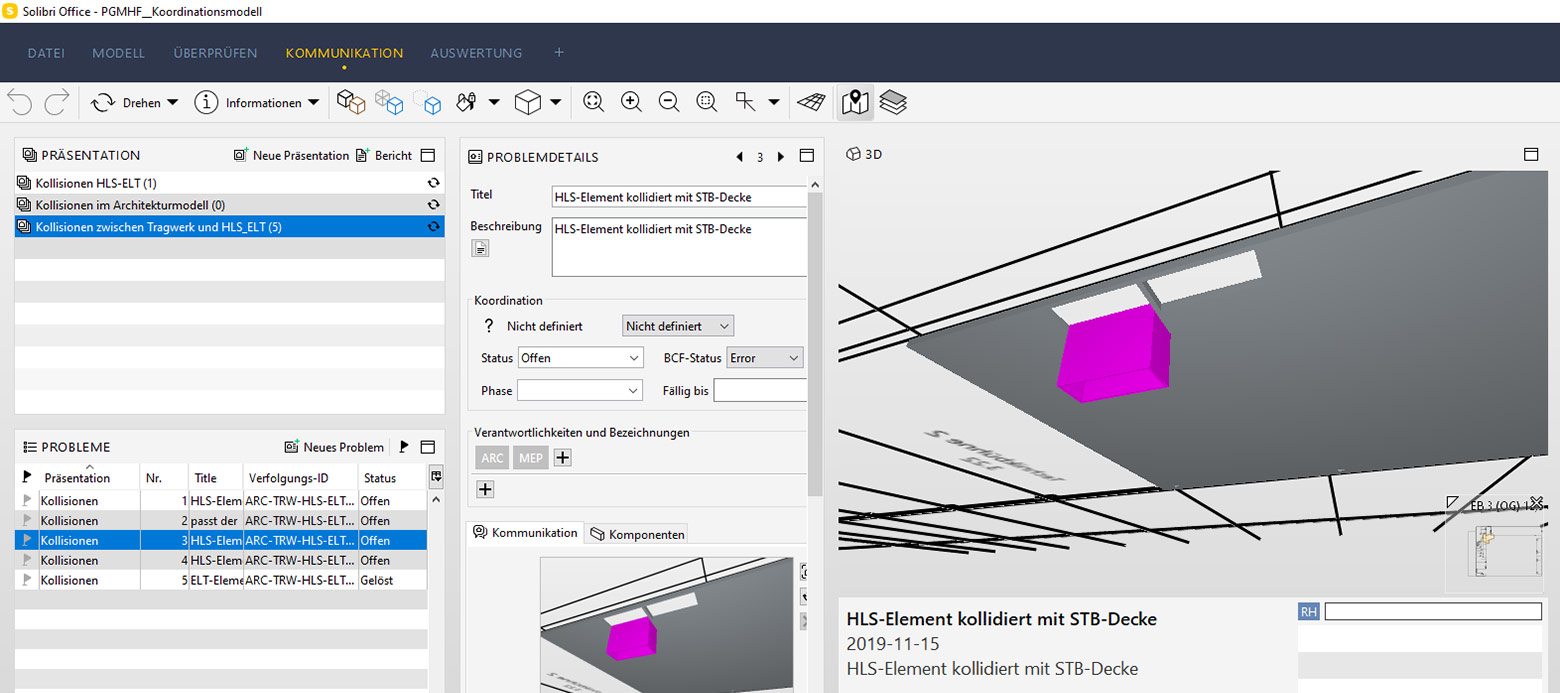Image resolution: width=1560 pixels, height=693 pixels.
Task: Click the zoom out magnifier icon
Action: [669, 102]
